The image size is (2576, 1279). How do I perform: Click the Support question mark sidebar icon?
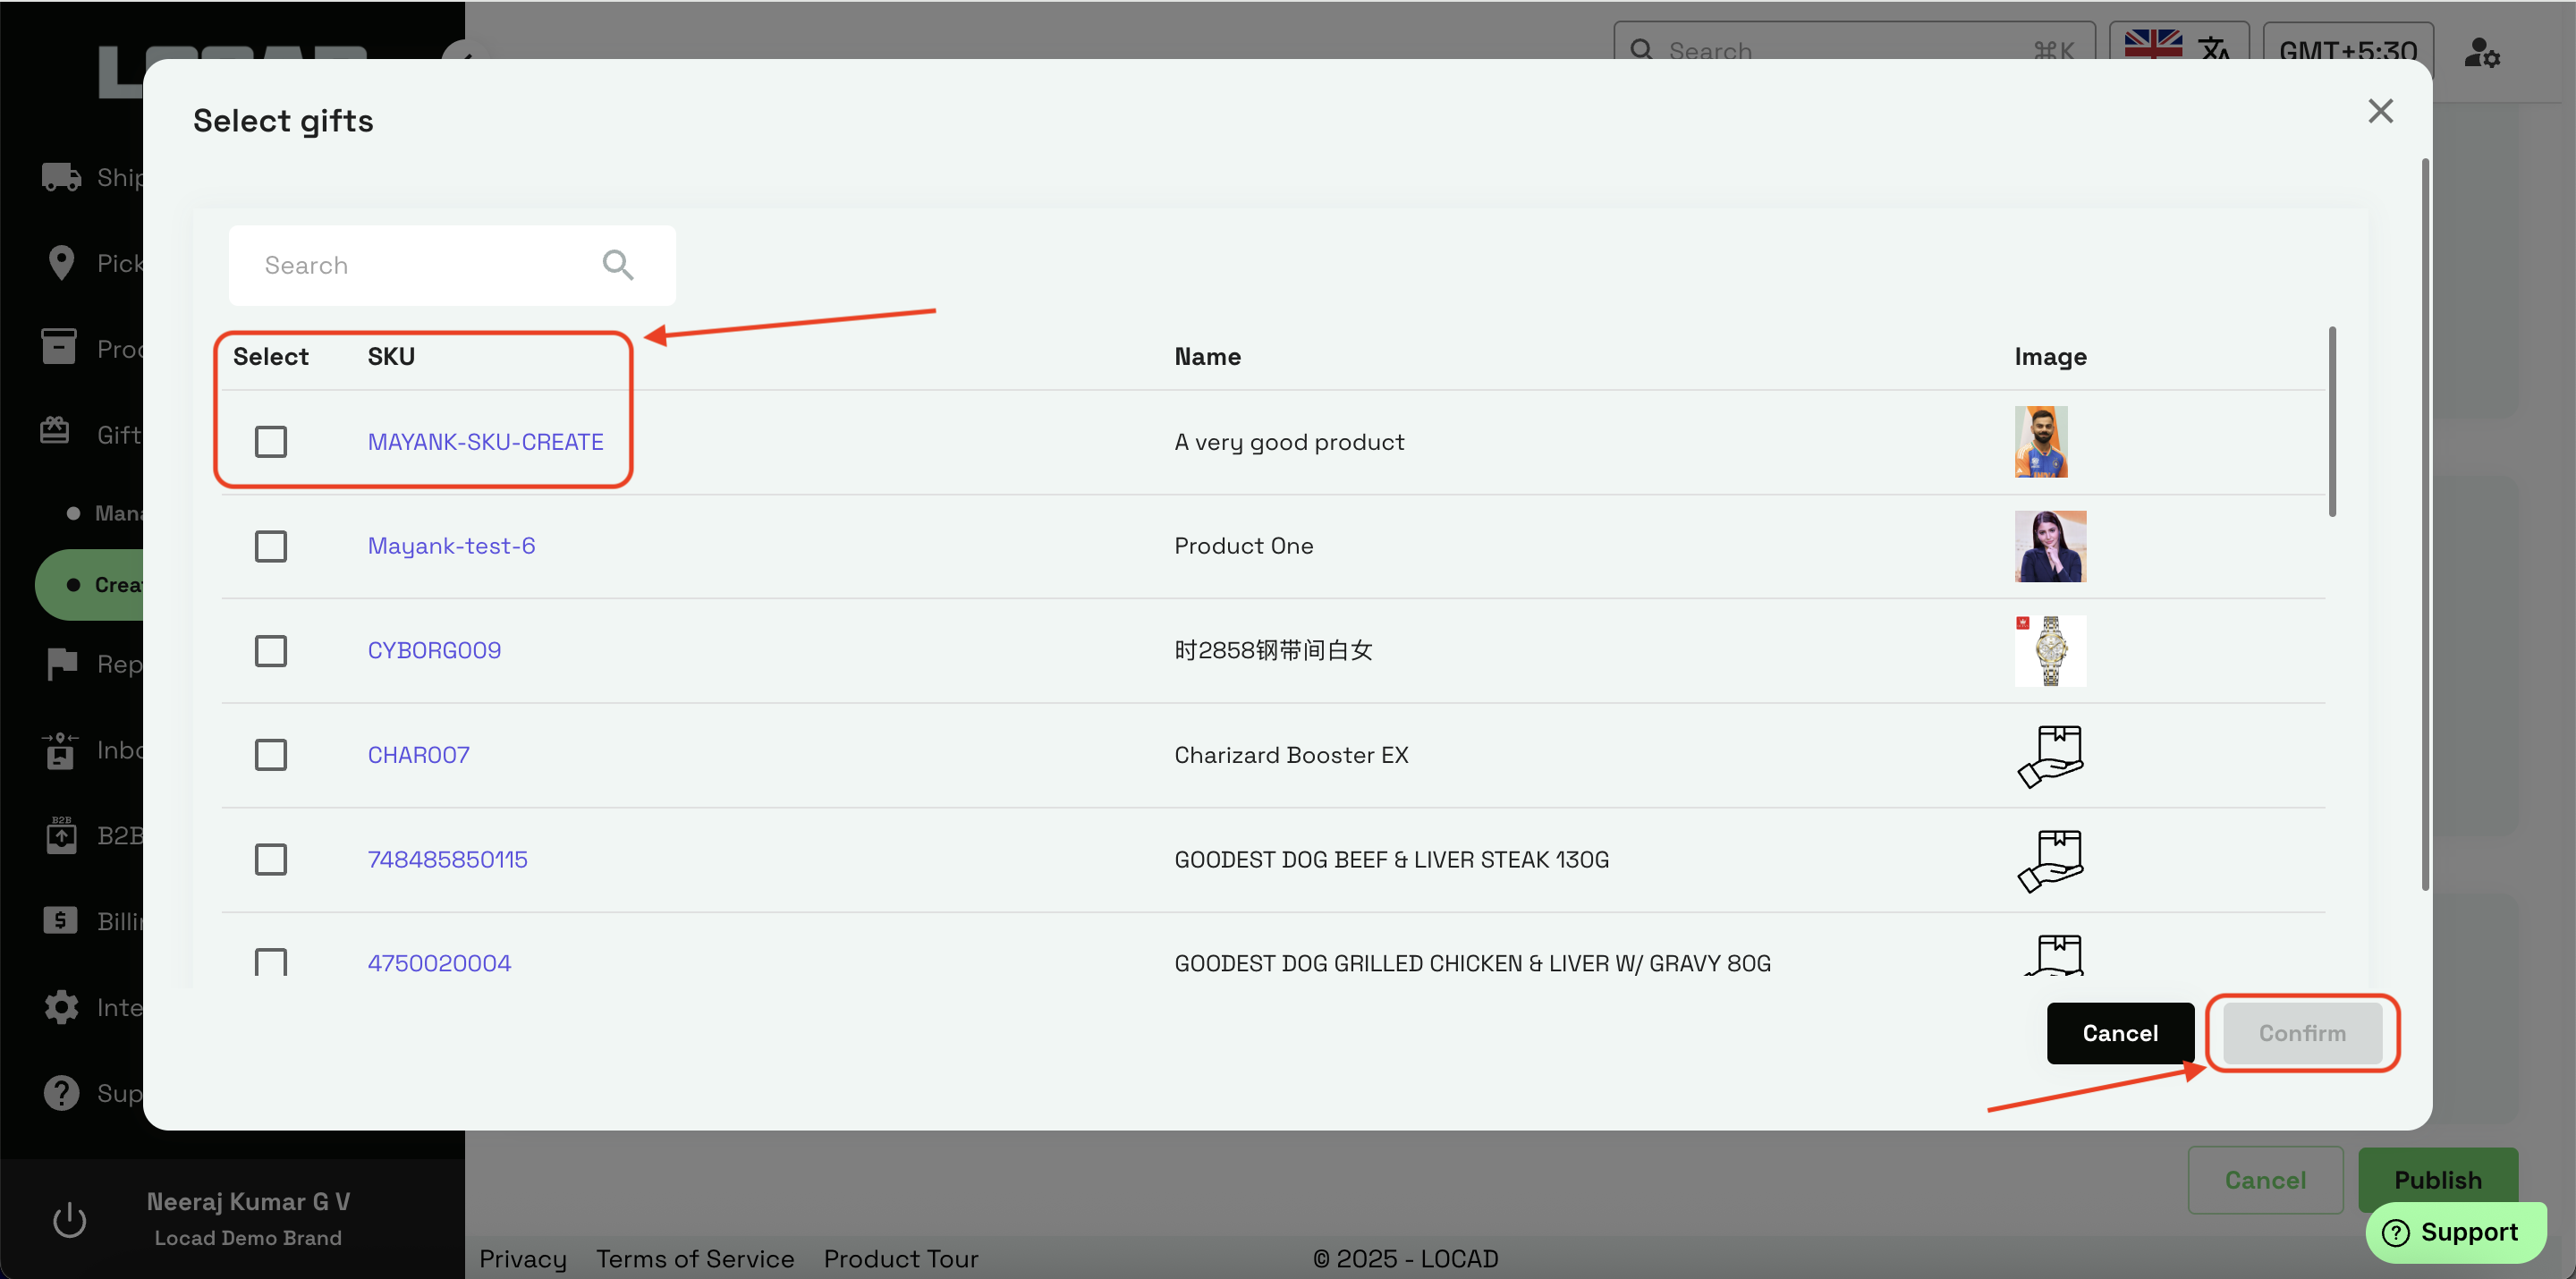(61, 1092)
